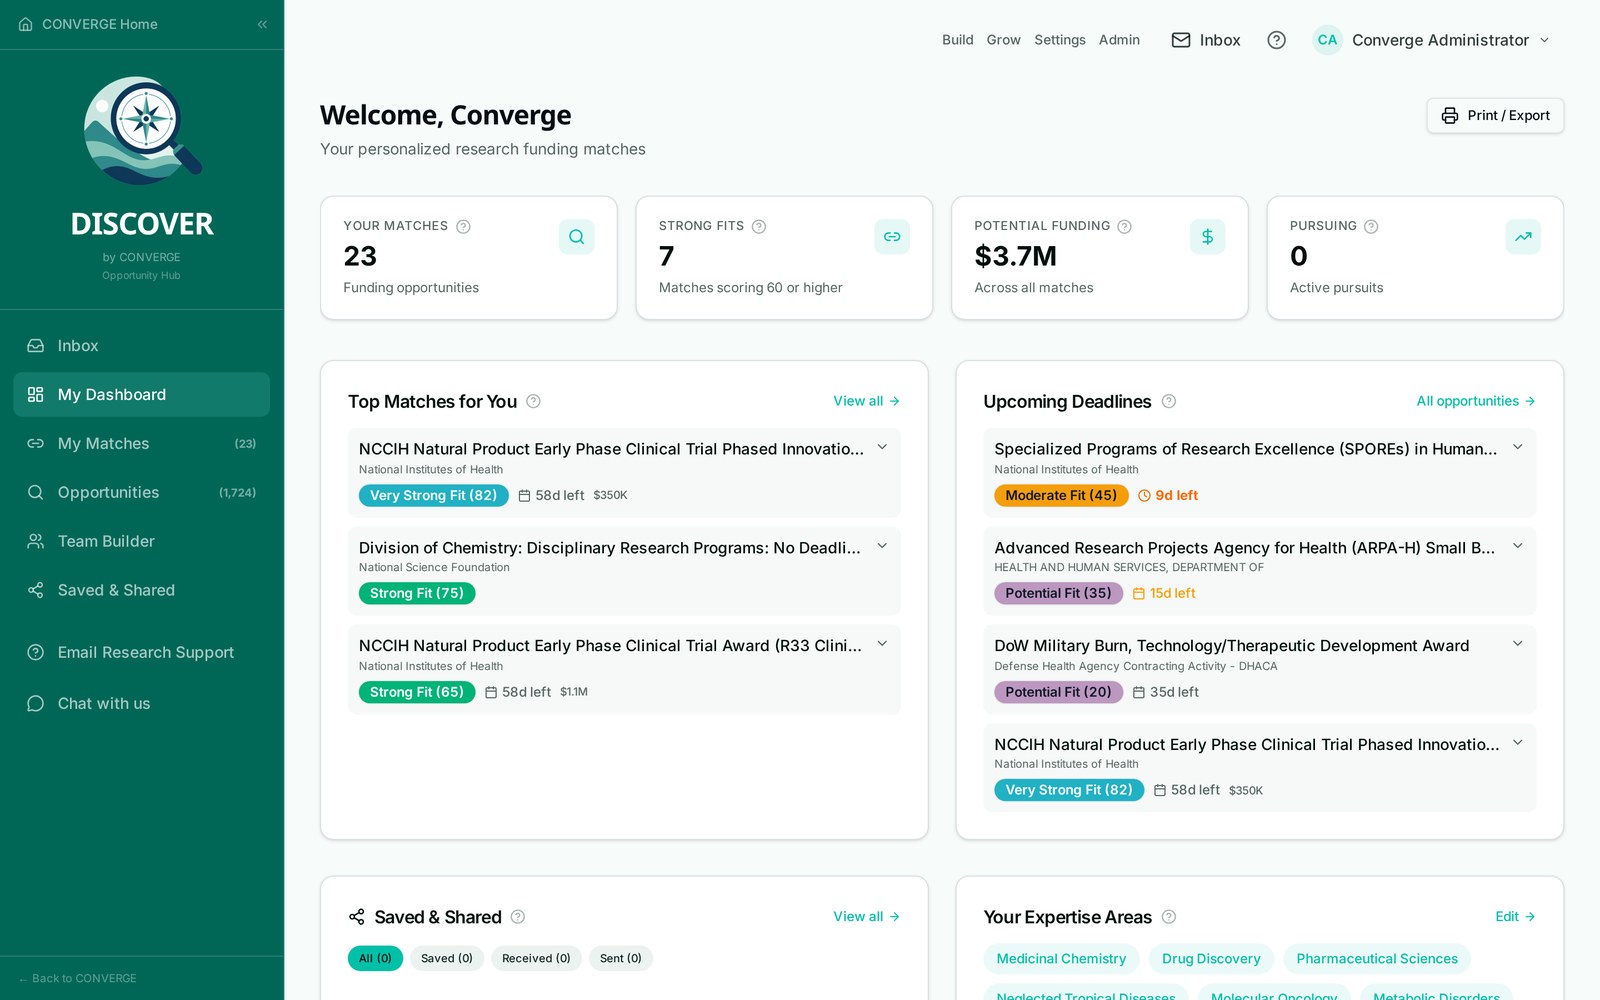Viewport: 1600px width, 1000px height.
Task: Click the Strong Fit (75) badge
Action: (x=417, y=594)
